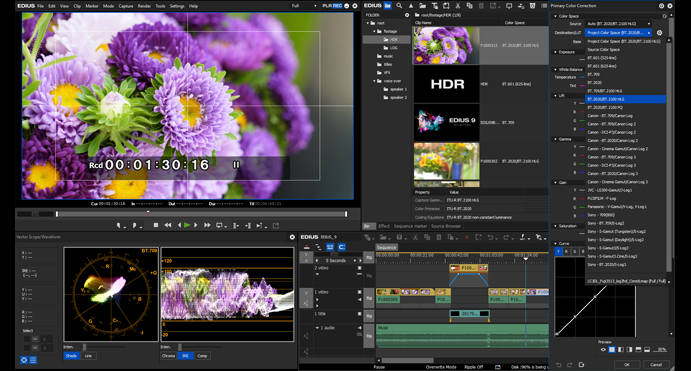Screen dimensions: 691x371
Task: Click the red X Delete icon in timeline toolbar
Action: click(x=467, y=237)
